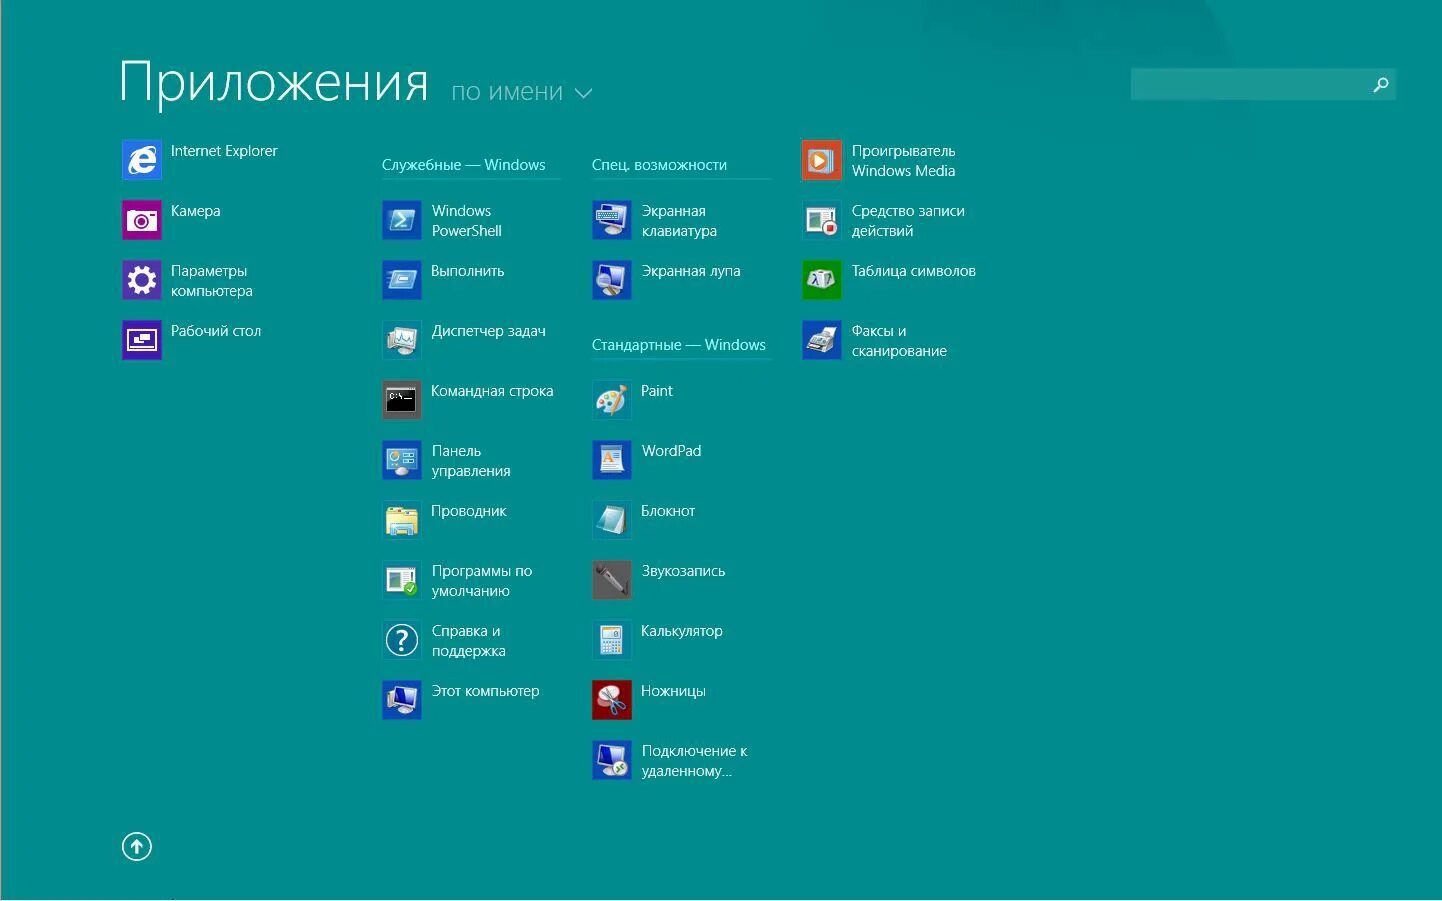The image size is (1442, 901).
Task: Launch Факсы и сканирование icon
Action: [x=822, y=340]
